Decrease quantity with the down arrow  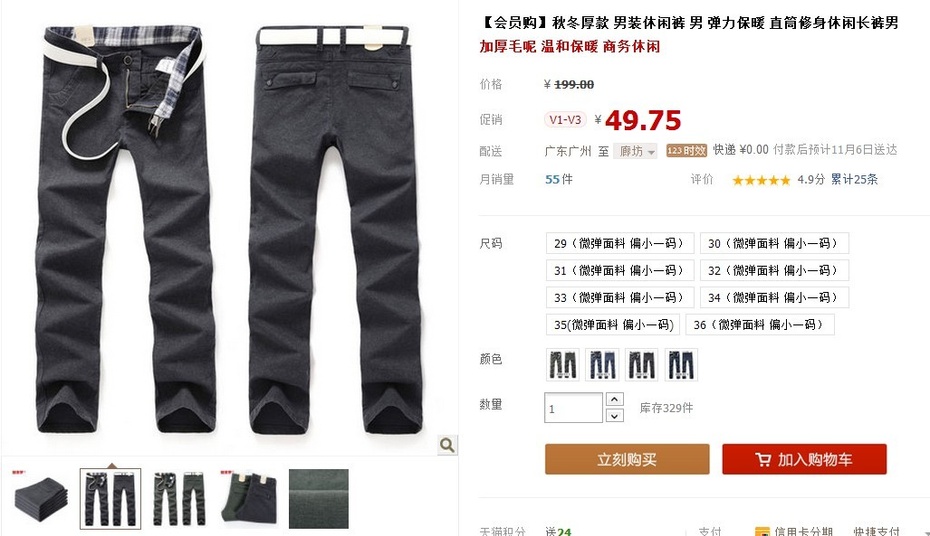(x=614, y=416)
